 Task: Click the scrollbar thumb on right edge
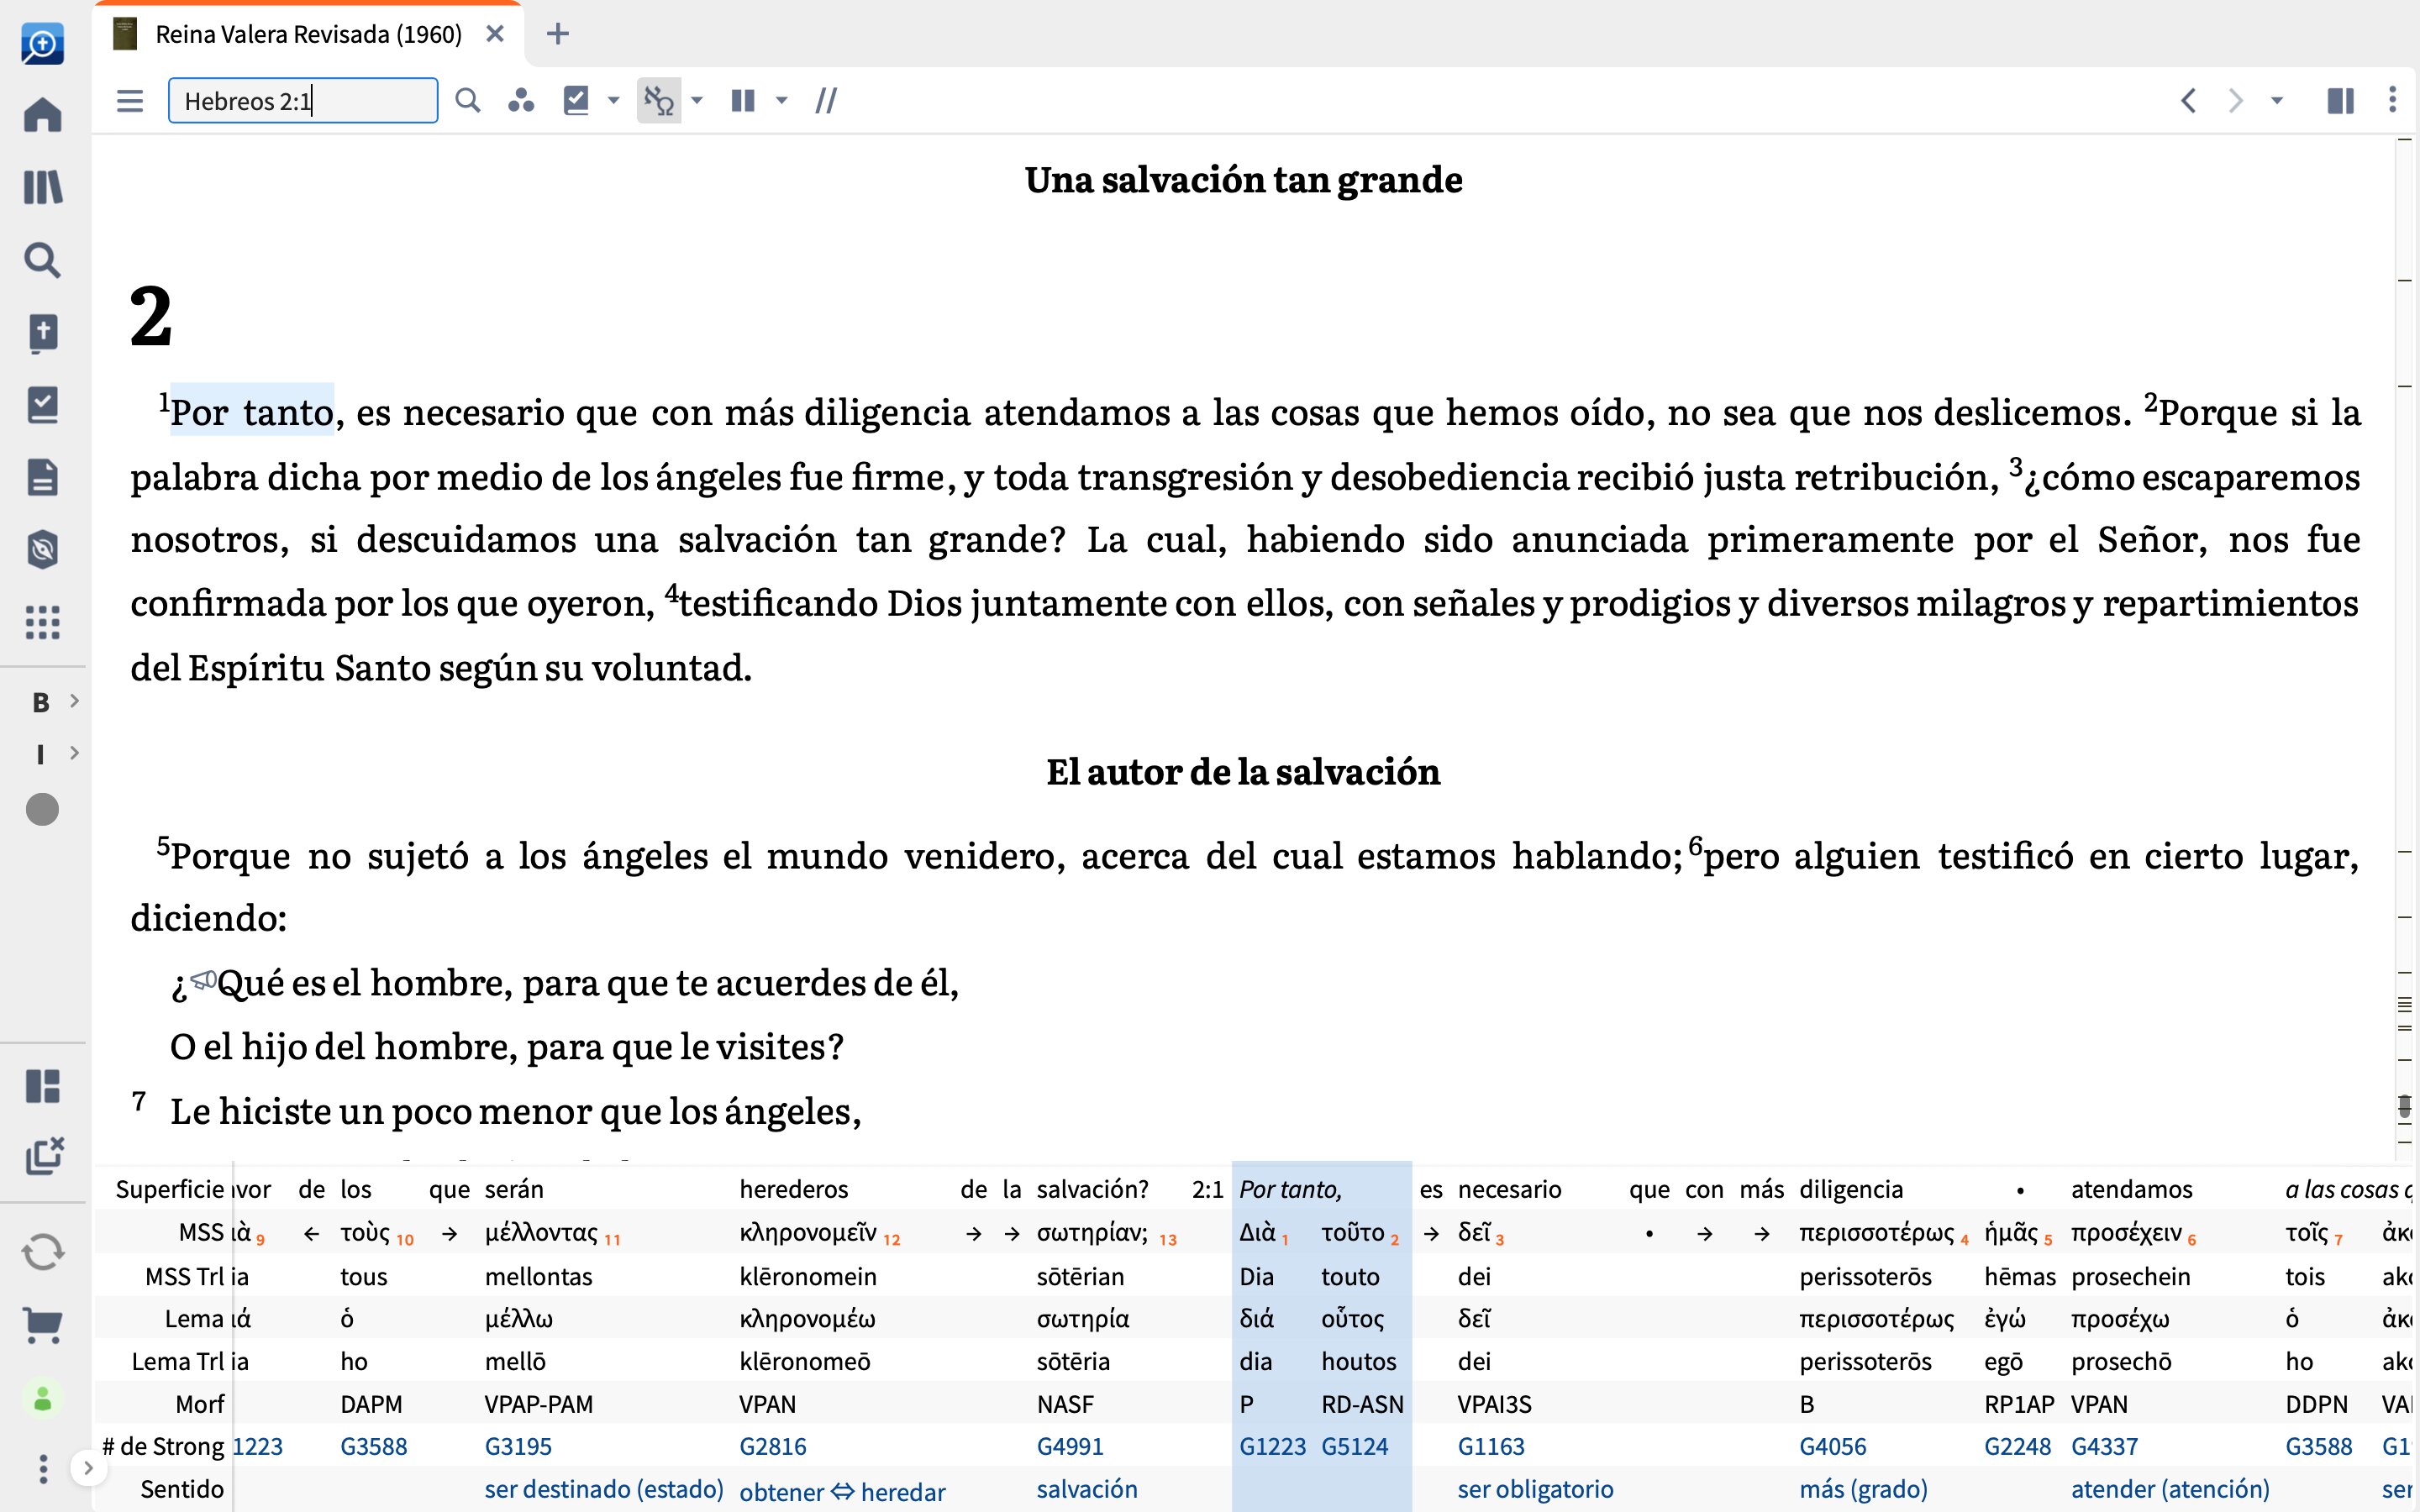2405,1106
